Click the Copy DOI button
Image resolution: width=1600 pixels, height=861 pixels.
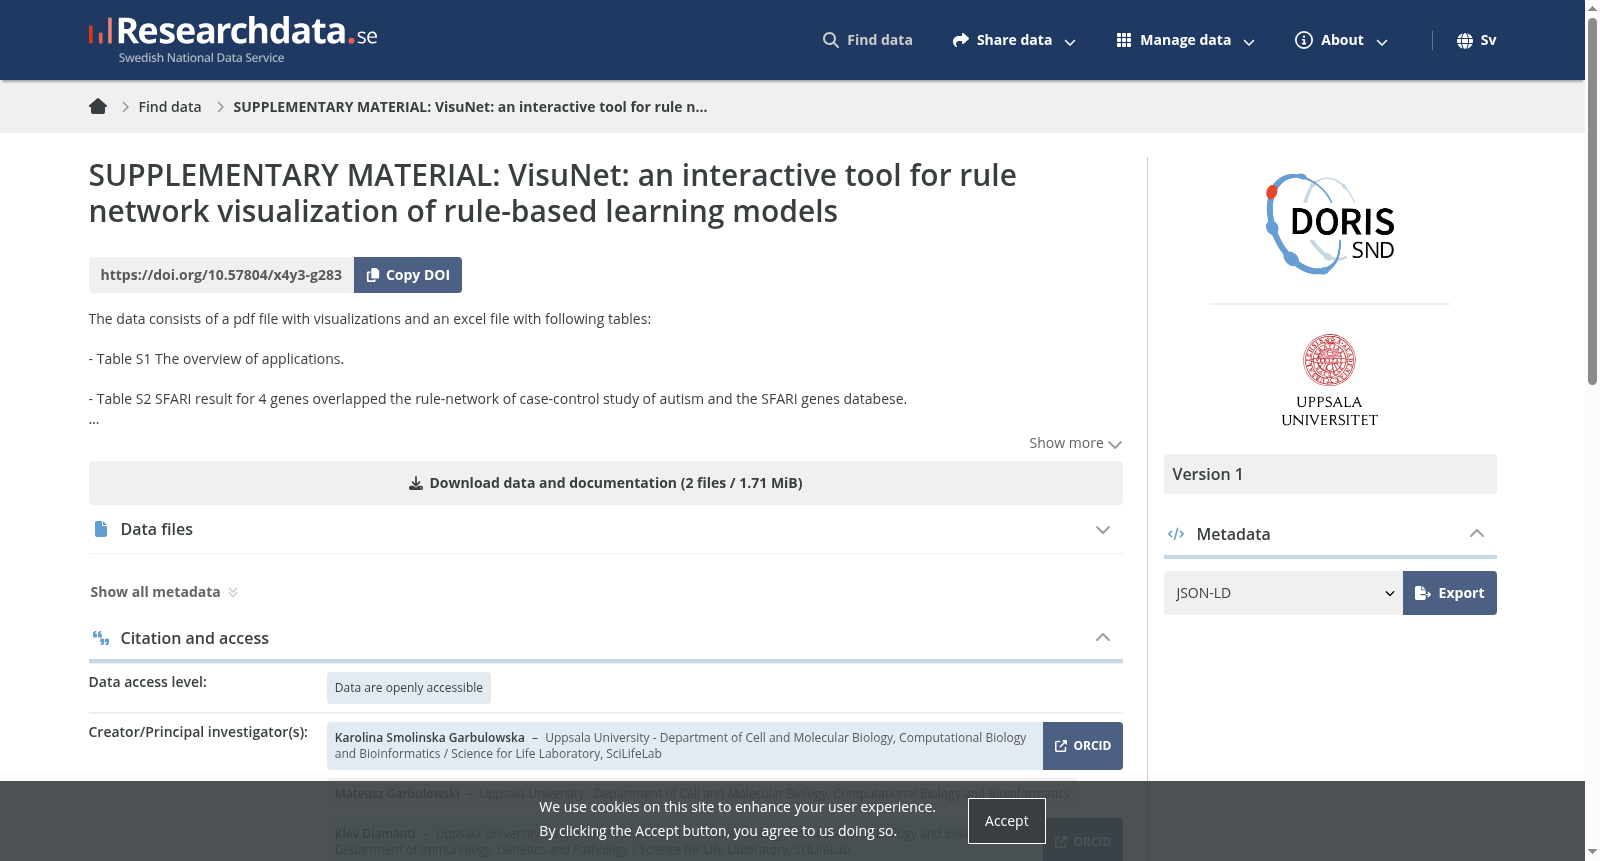408,275
